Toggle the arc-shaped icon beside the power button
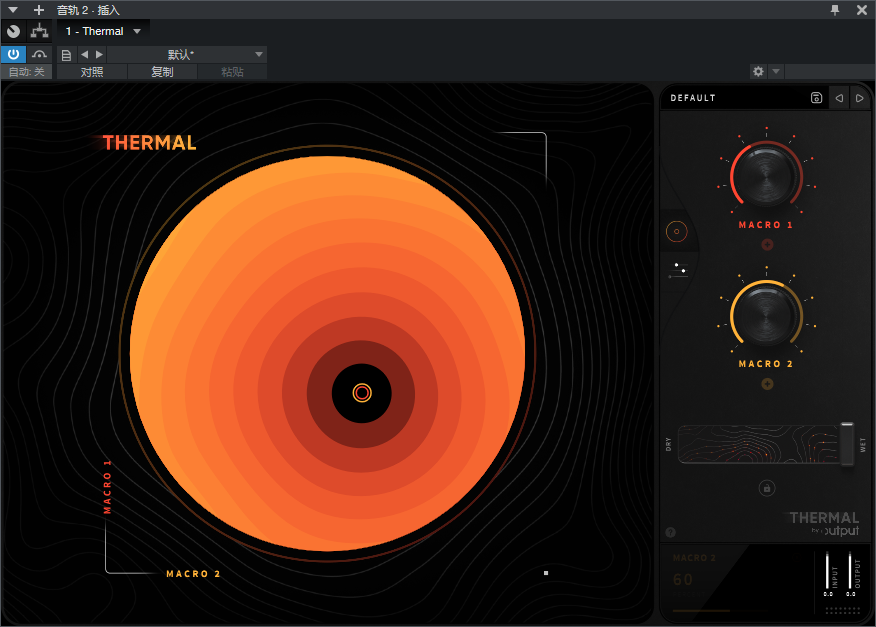The image size is (876, 627). 39,54
